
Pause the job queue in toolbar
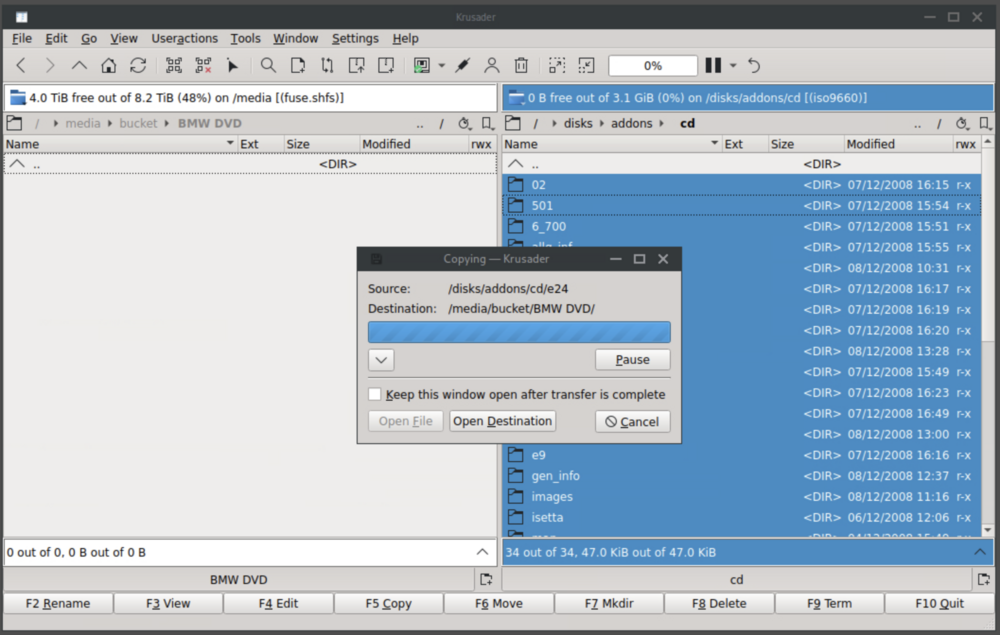(713, 65)
